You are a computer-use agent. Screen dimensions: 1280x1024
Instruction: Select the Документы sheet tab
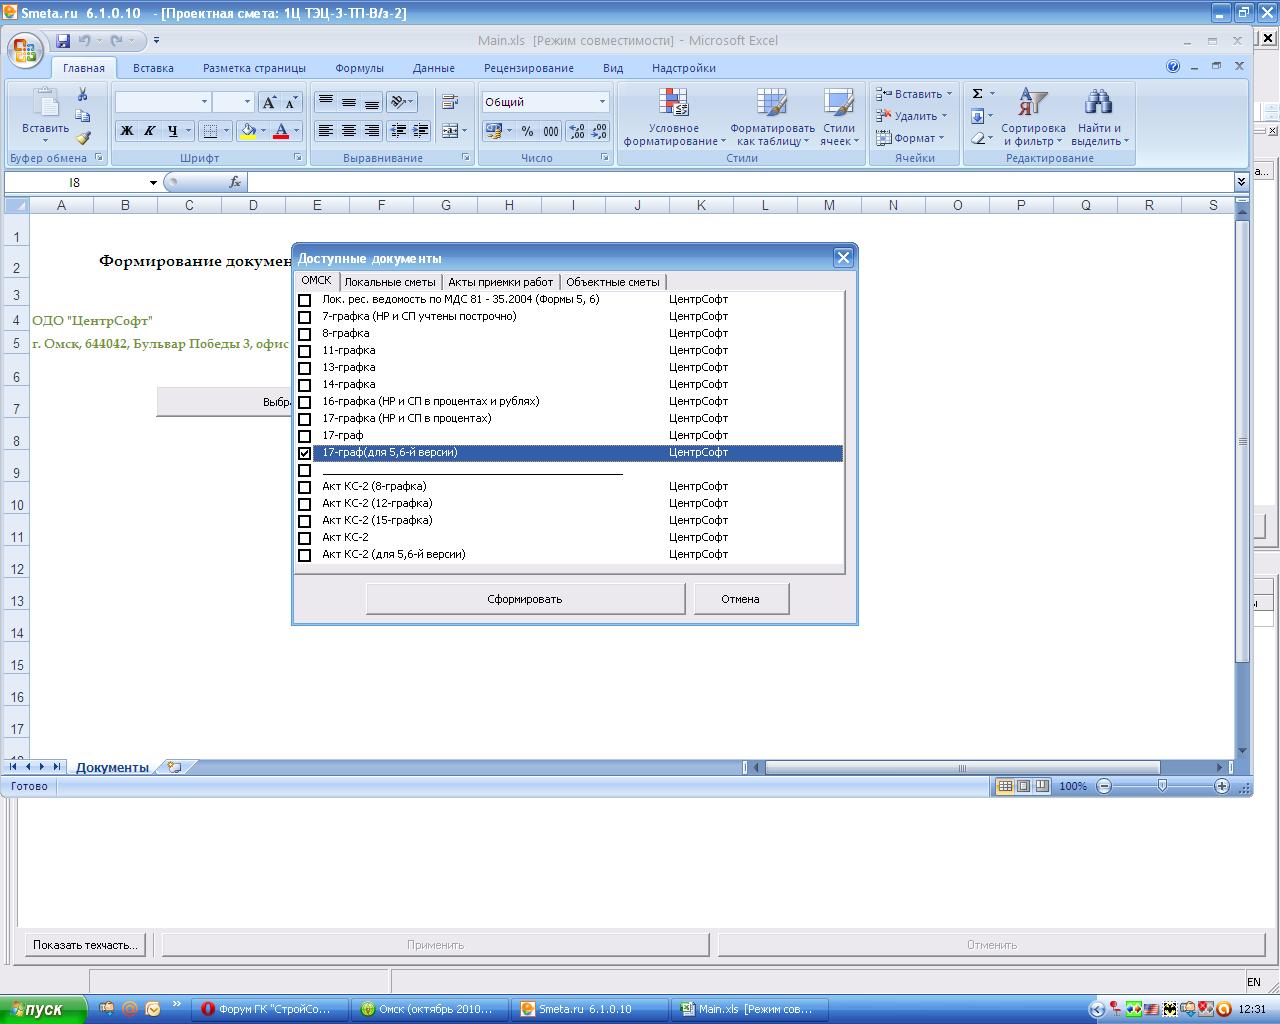(112, 767)
